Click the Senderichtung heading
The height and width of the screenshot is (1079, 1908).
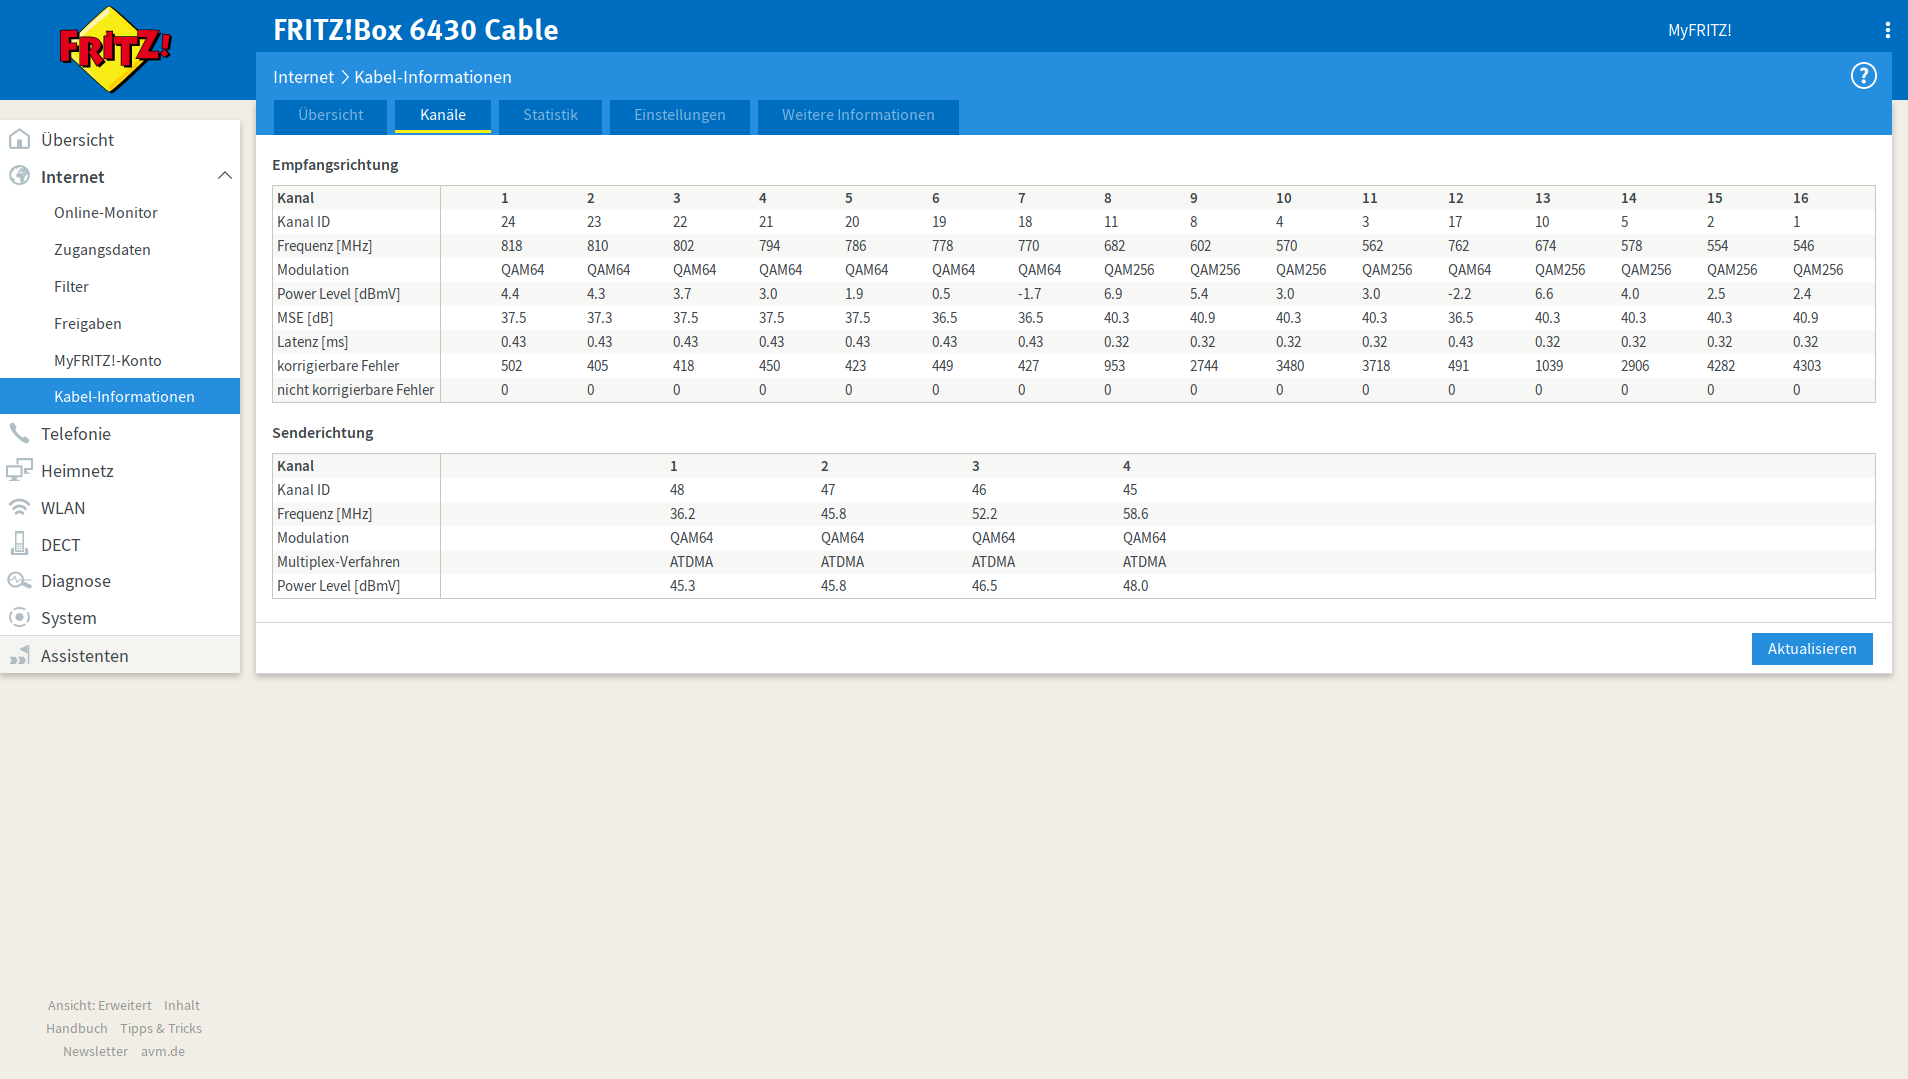click(x=322, y=433)
